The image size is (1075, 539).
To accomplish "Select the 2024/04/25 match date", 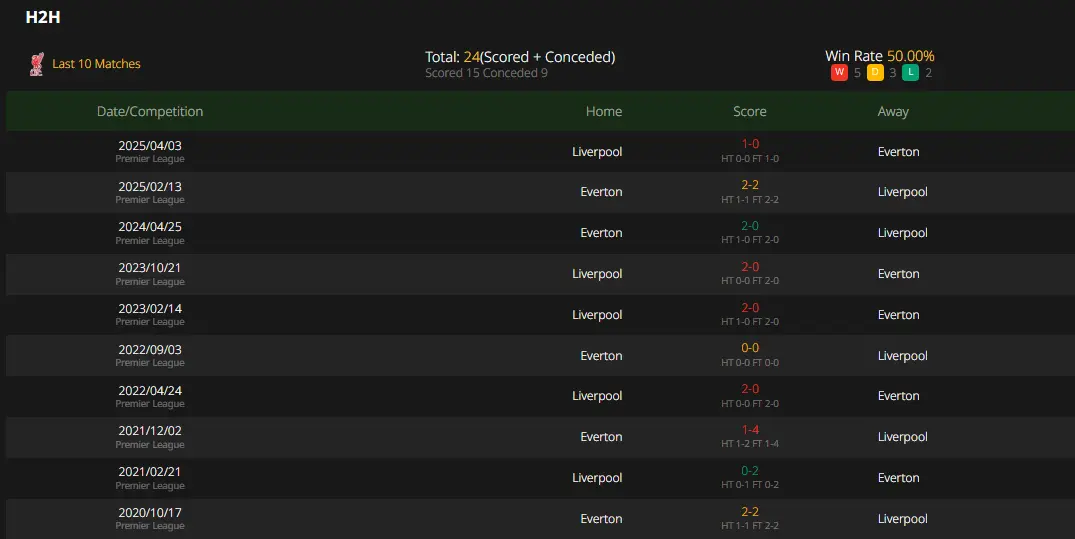I will [149, 226].
